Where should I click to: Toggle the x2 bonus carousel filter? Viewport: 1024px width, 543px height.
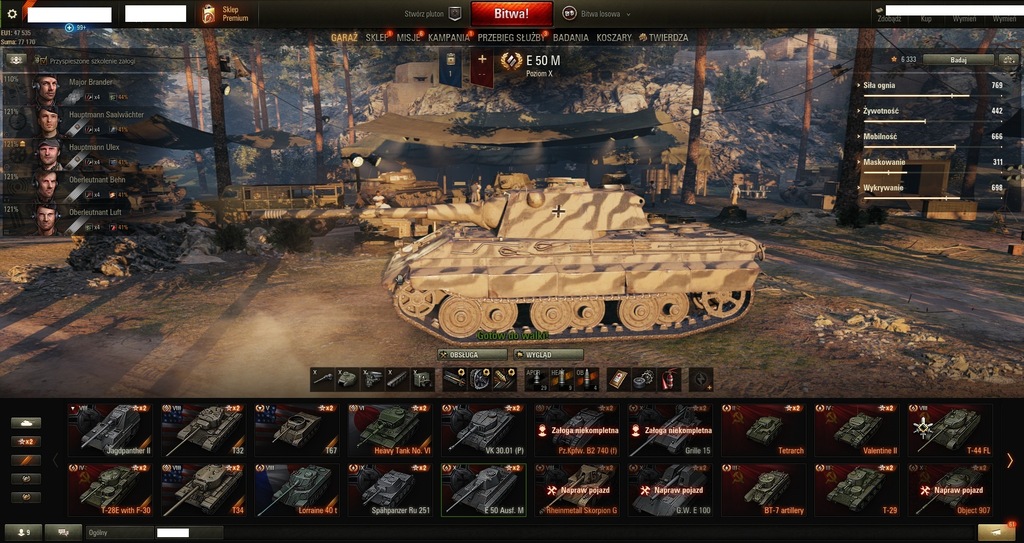point(26,442)
